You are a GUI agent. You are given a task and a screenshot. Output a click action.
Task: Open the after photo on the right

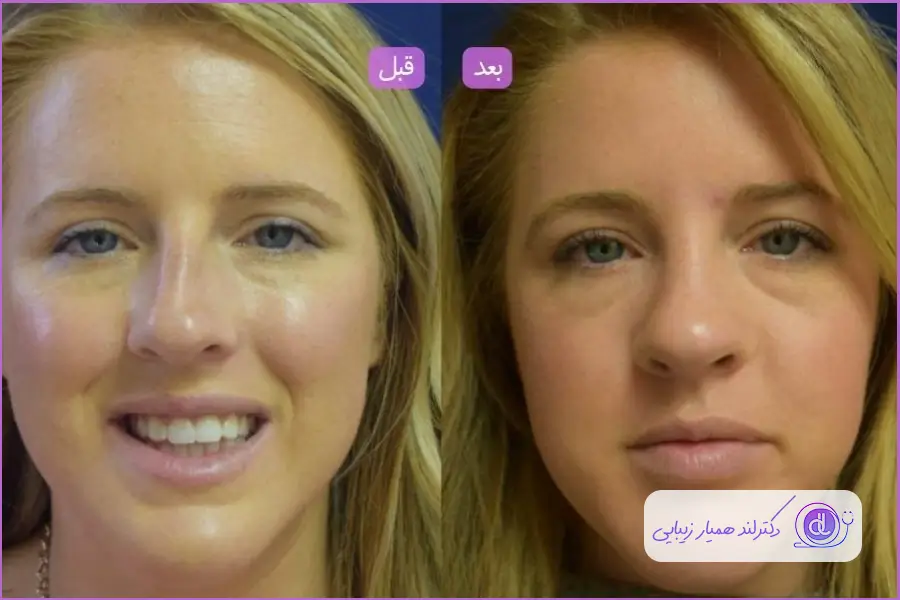[670, 300]
